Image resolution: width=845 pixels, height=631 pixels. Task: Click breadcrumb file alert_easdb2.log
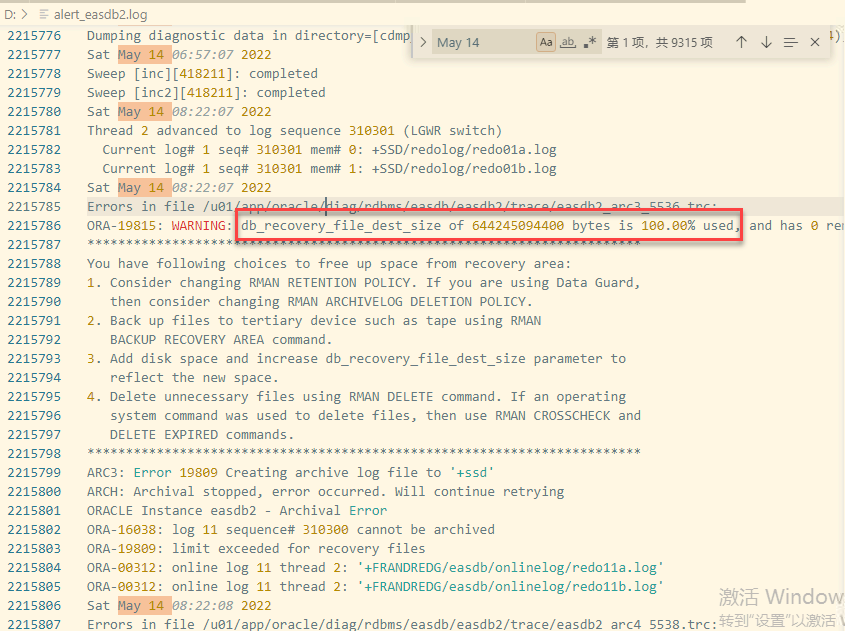click(100, 15)
